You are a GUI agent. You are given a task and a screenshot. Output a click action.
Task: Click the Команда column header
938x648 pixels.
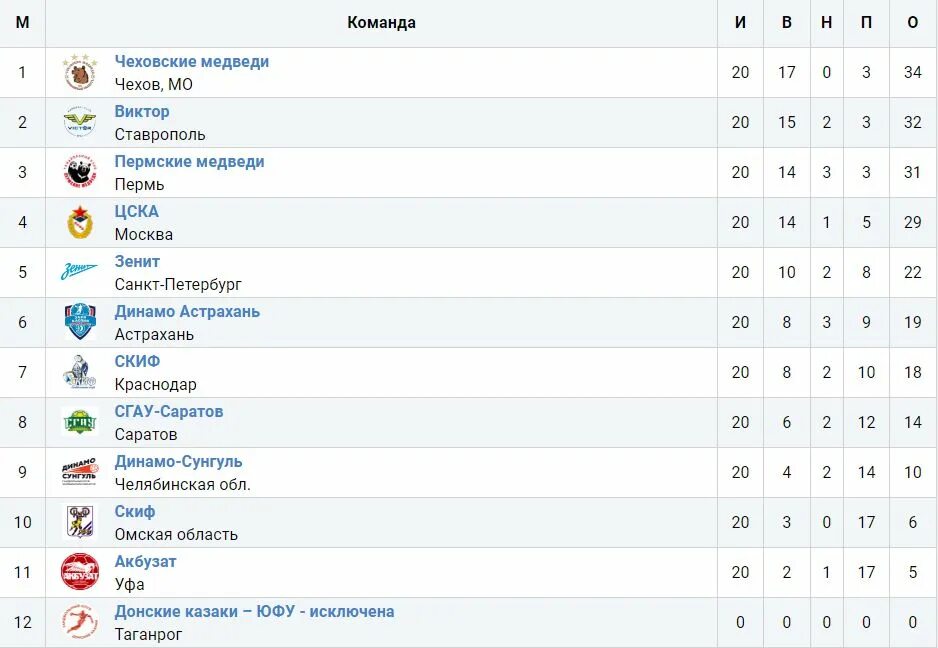click(x=381, y=23)
